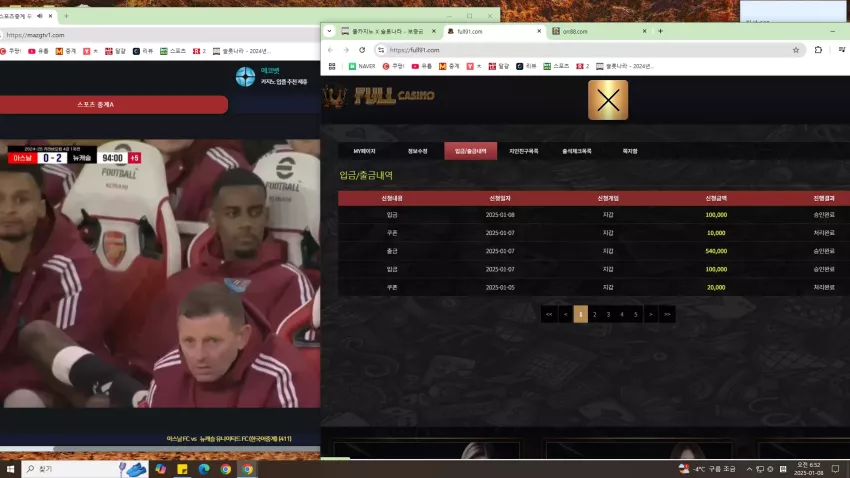Open 쿠팡! bookmark in right browser
The image size is (850, 478).
(x=394, y=66)
